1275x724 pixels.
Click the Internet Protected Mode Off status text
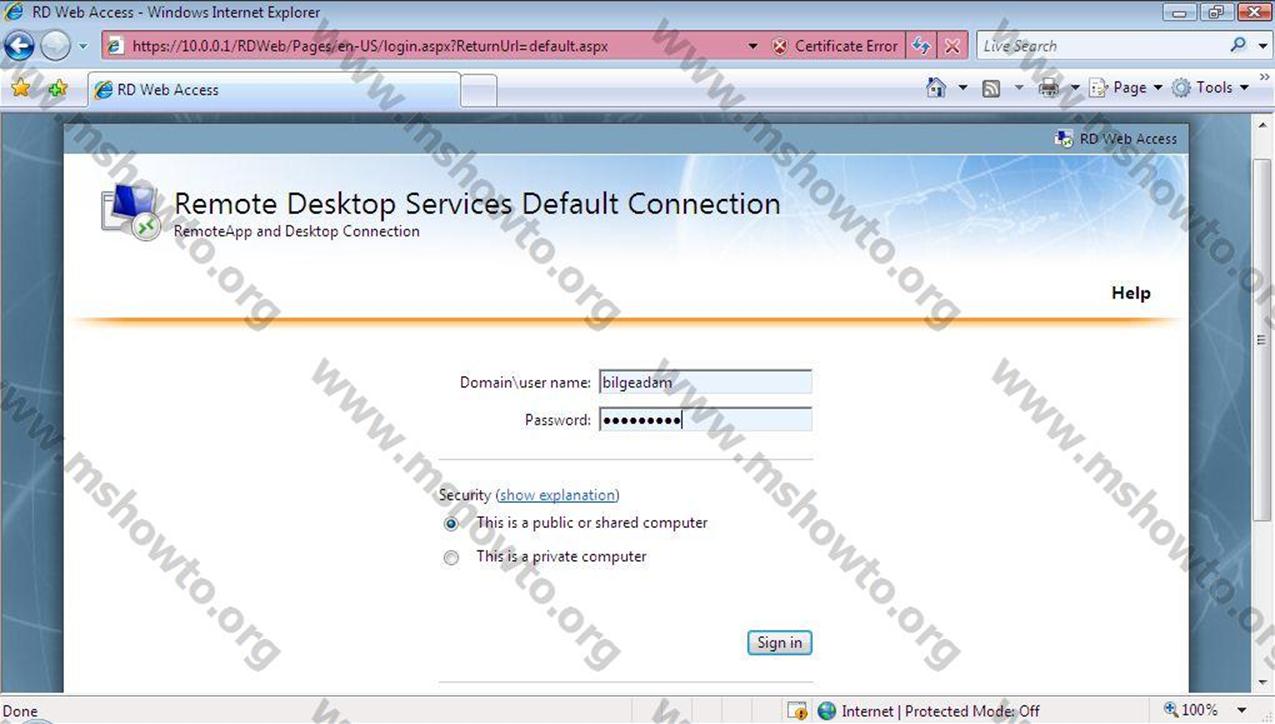(x=941, y=711)
